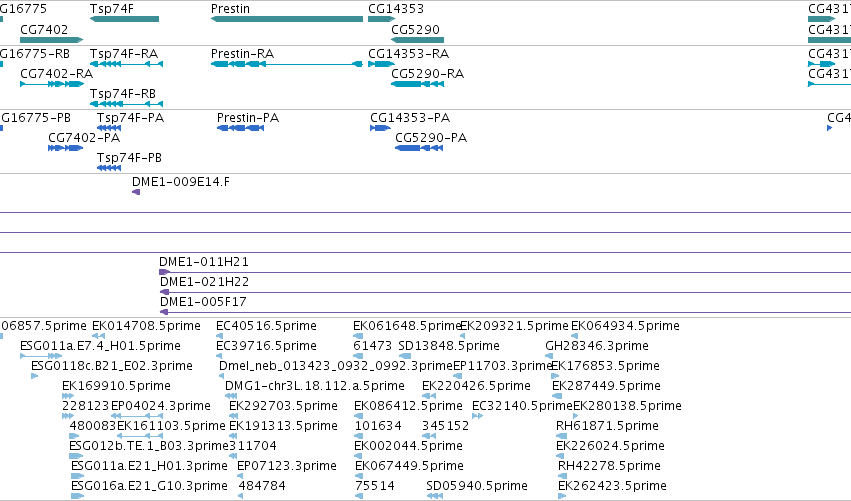Click the CG14353-PA CDS glyph

point(380,128)
